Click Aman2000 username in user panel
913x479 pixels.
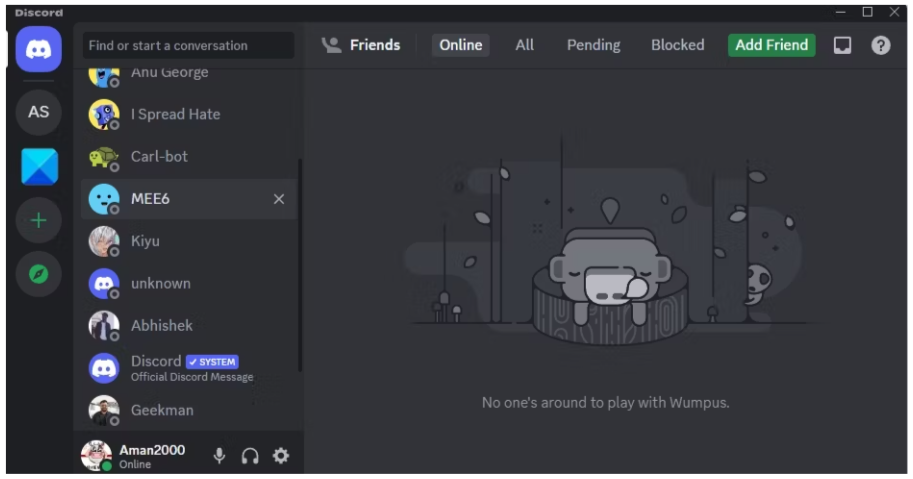(152, 450)
